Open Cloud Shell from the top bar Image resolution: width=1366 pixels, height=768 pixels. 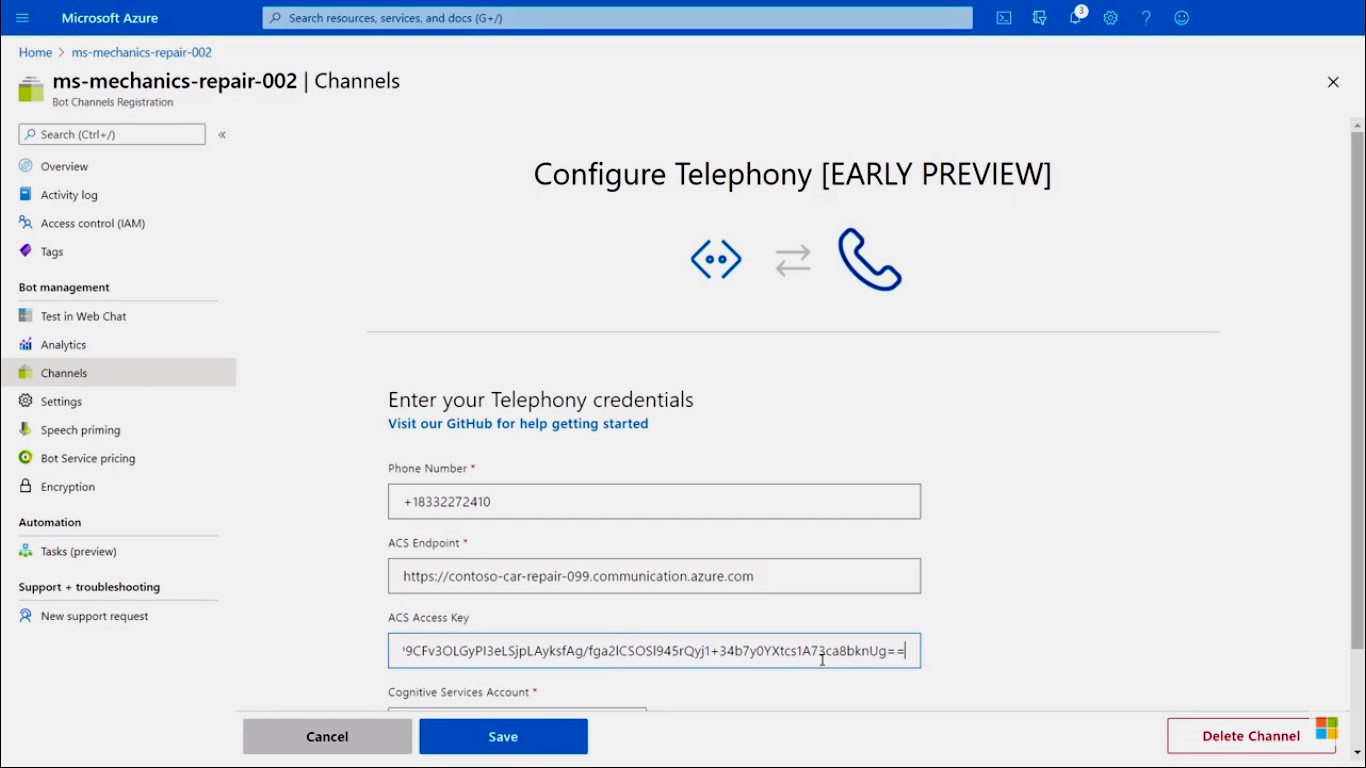click(x=1004, y=18)
